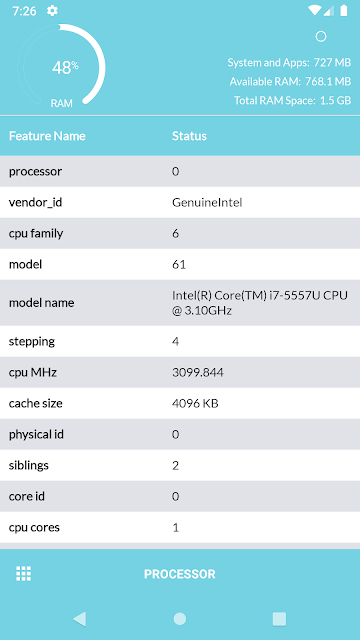This screenshot has height=640, width=360.
Task: Select the model name row
Action: click(x=180, y=303)
